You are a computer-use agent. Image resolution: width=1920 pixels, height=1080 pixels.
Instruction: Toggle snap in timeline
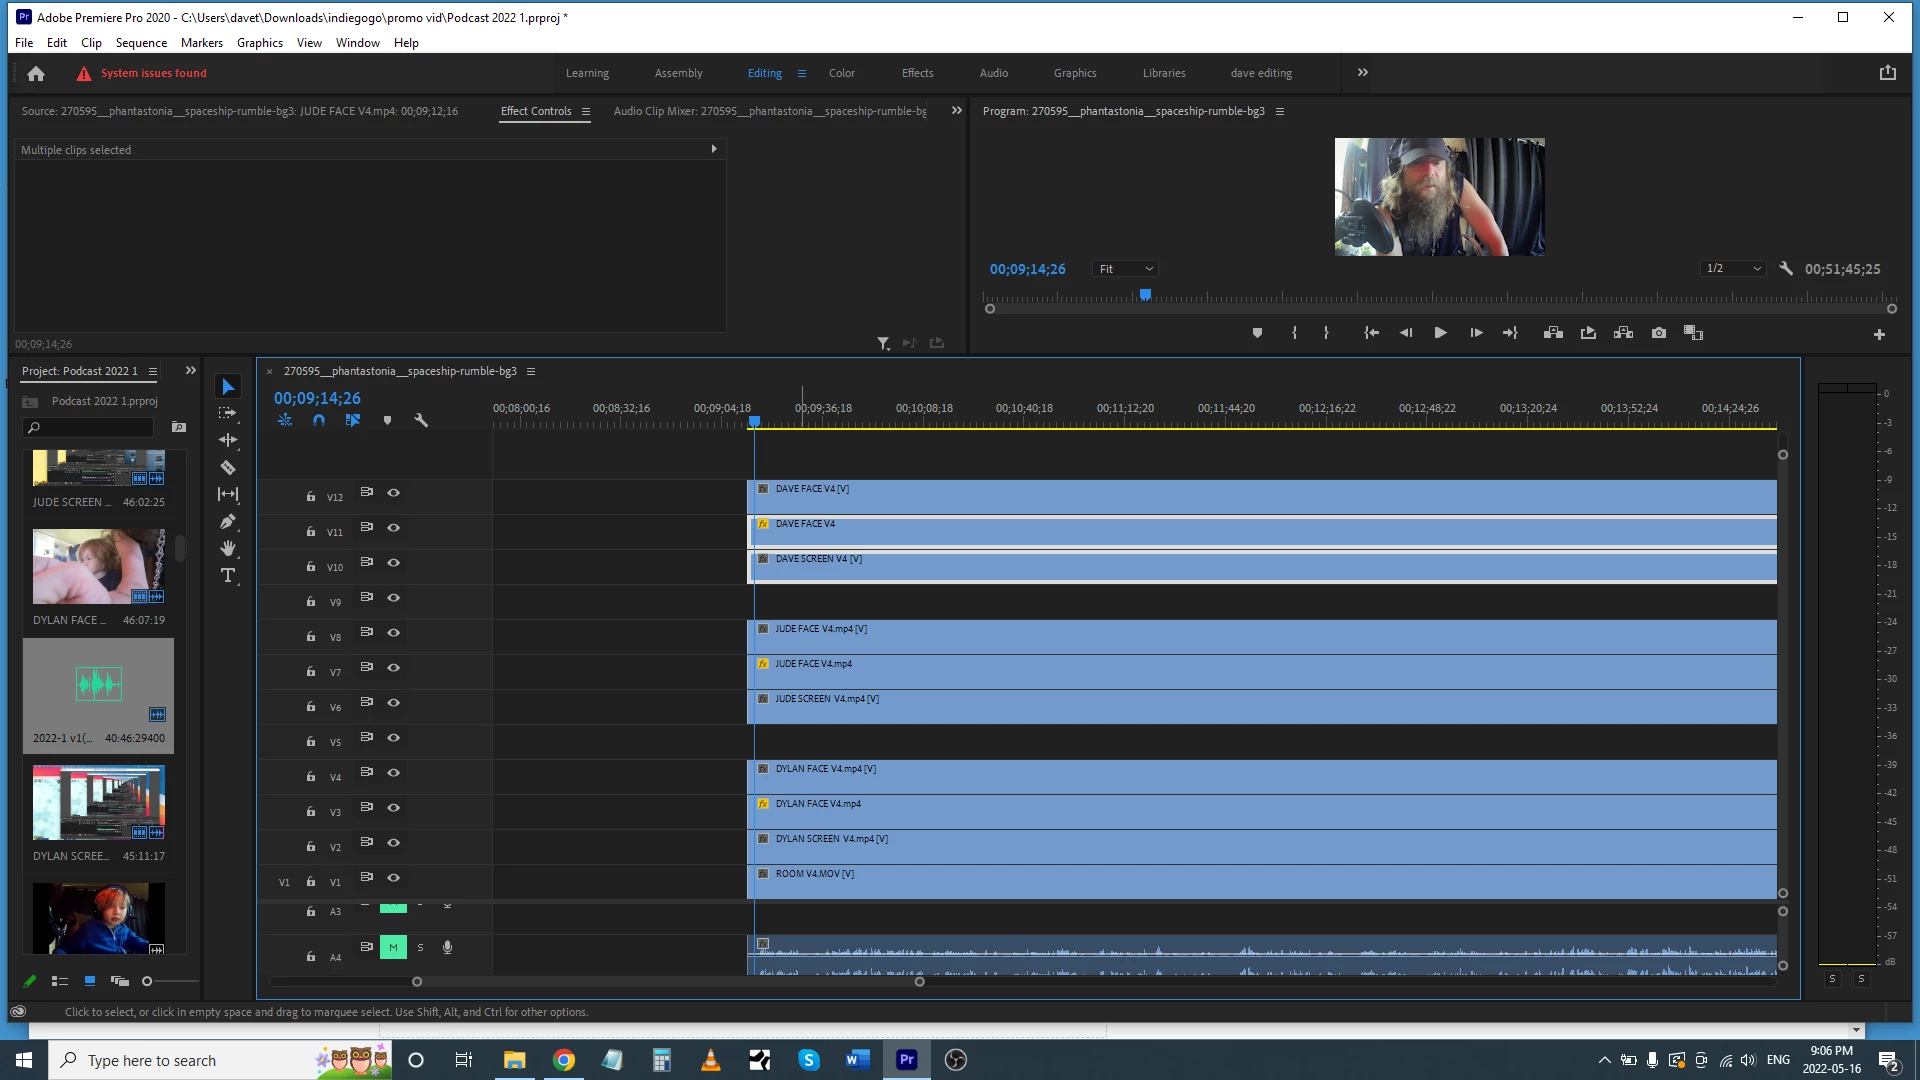pos(319,421)
